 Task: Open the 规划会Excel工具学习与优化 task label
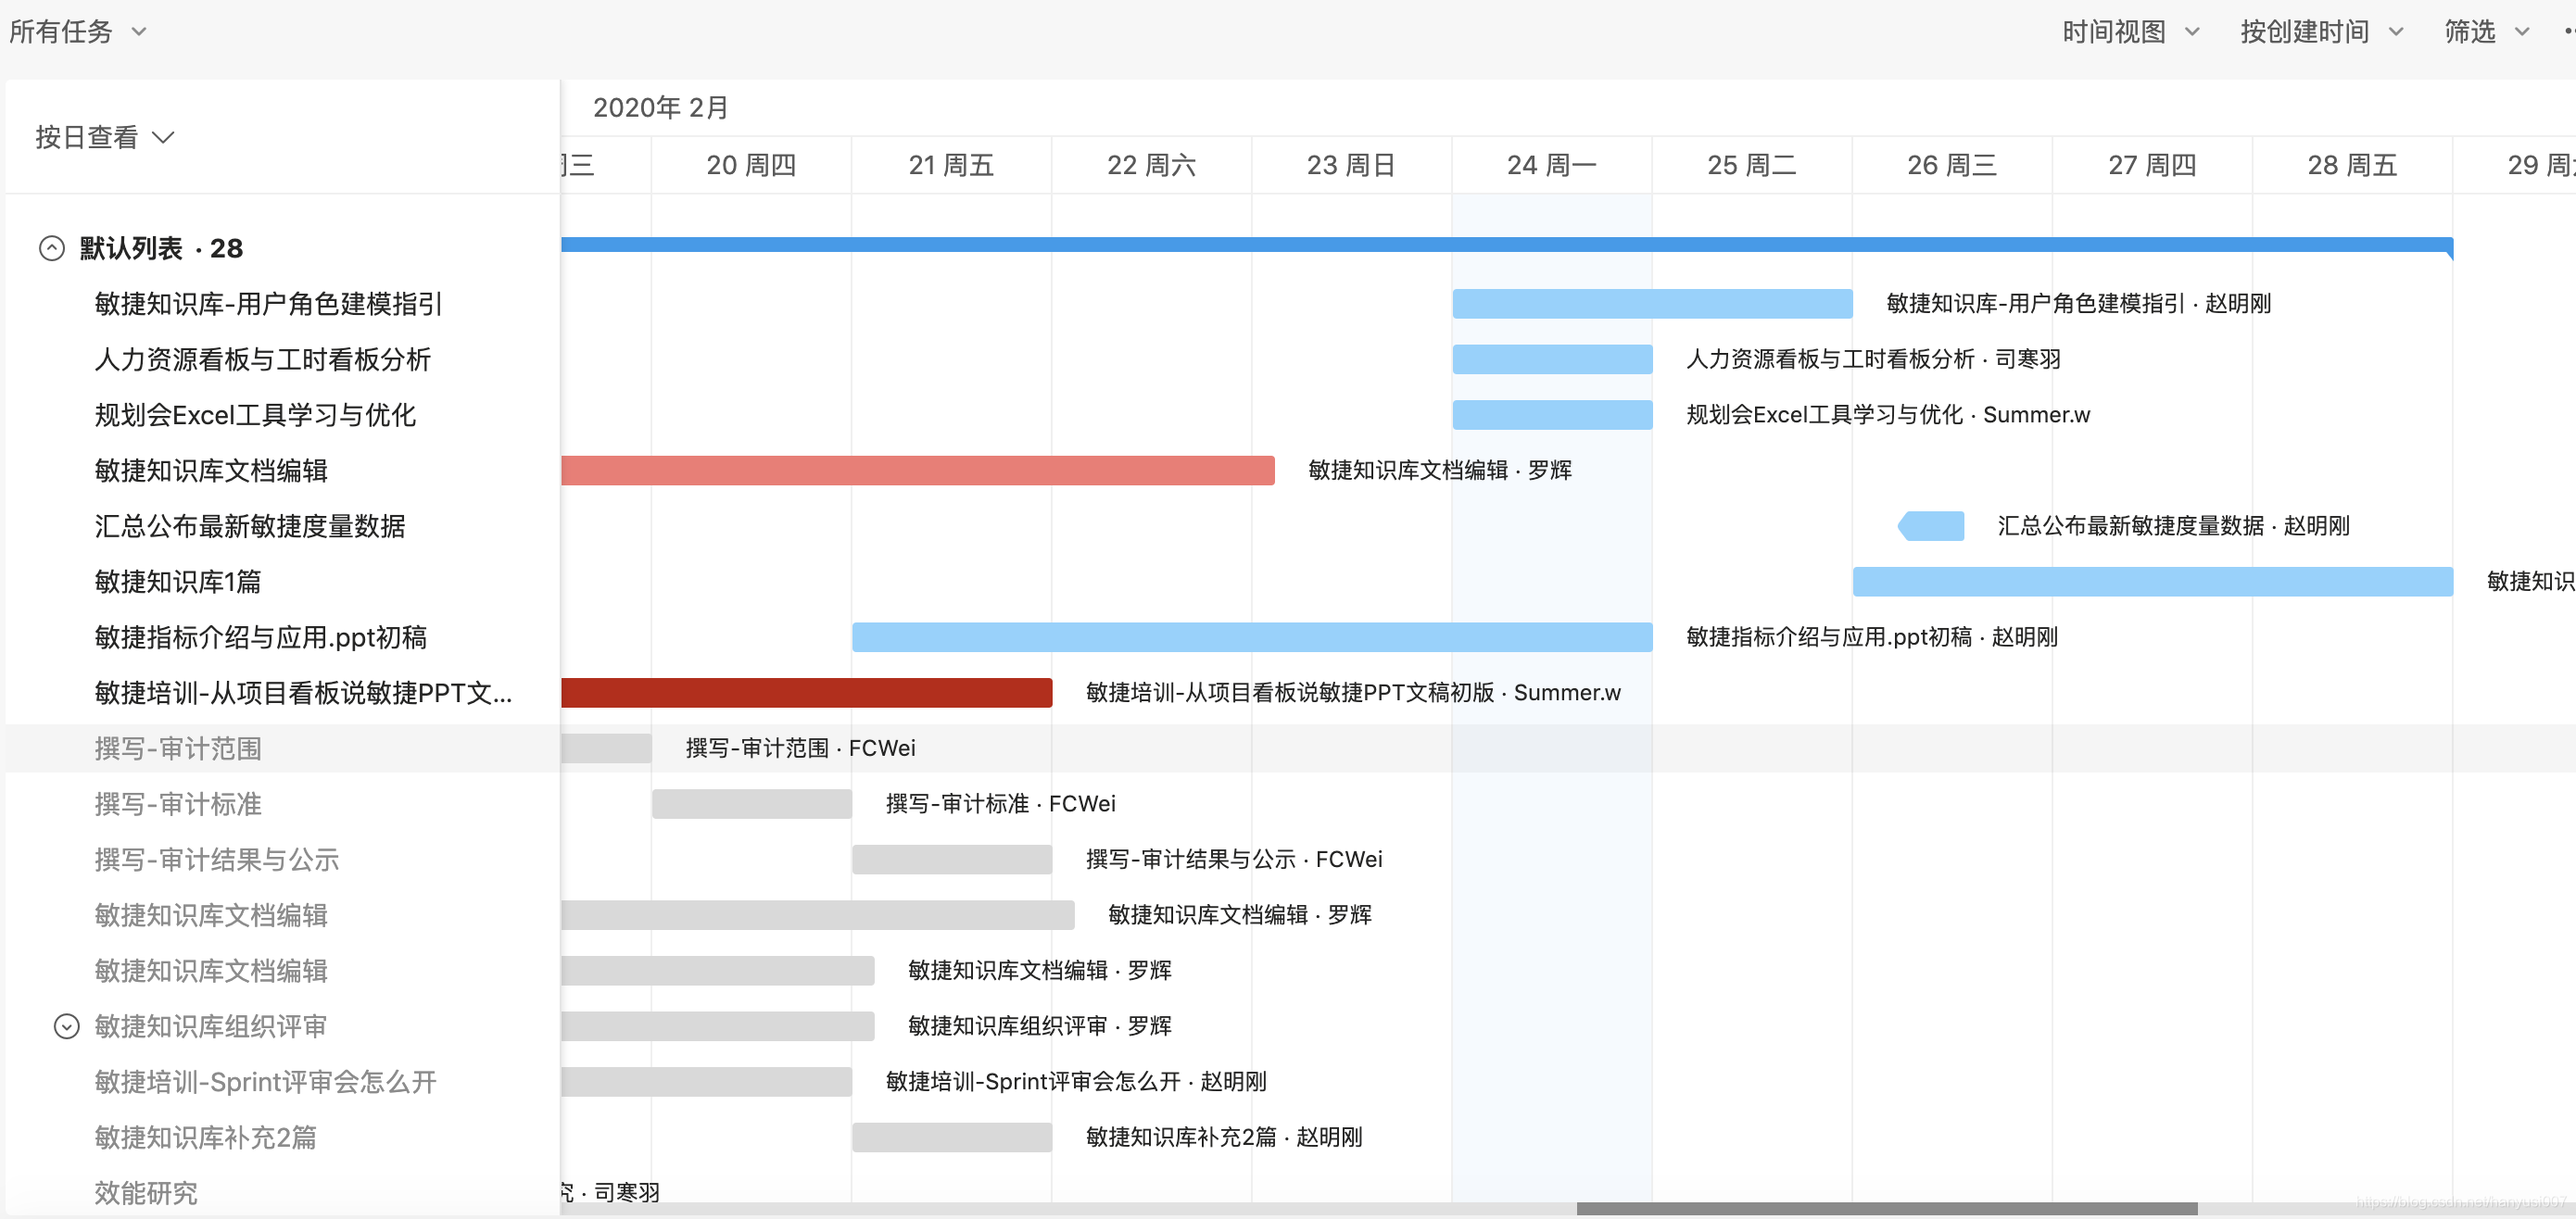point(255,415)
